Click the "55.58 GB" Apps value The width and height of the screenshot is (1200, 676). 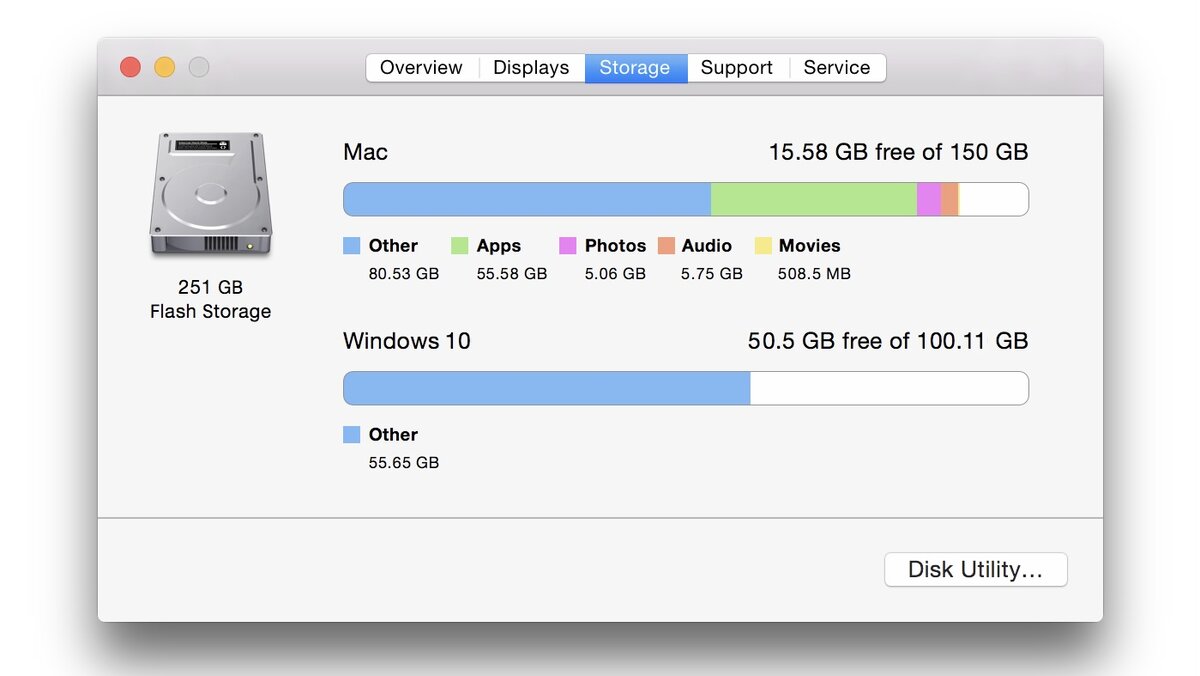(x=512, y=274)
